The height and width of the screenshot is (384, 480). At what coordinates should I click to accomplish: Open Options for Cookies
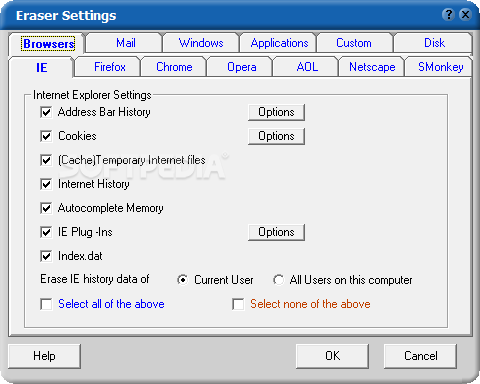coord(276,136)
